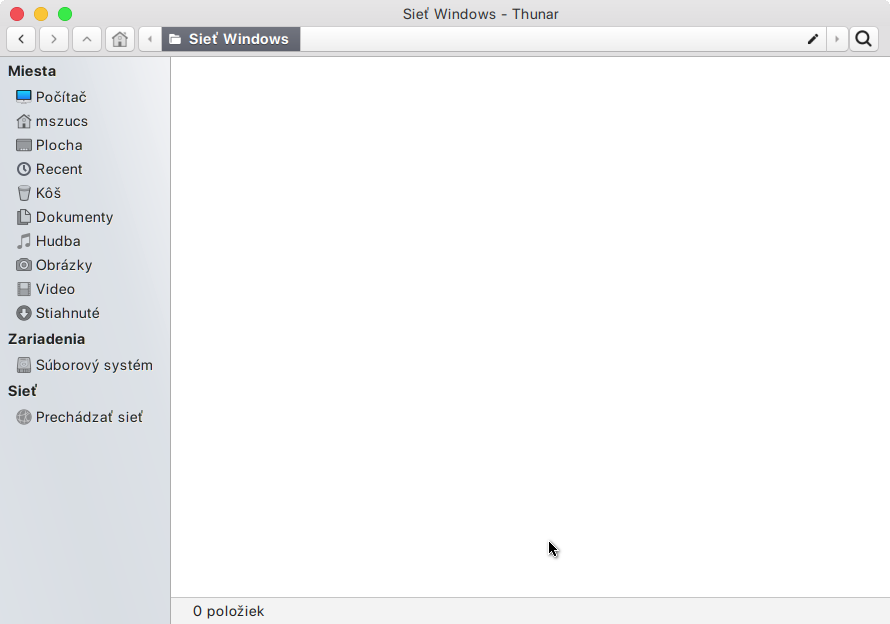Screen dimensions: 890x624
Task: Click the pencil edit-path icon
Action: (x=813, y=39)
